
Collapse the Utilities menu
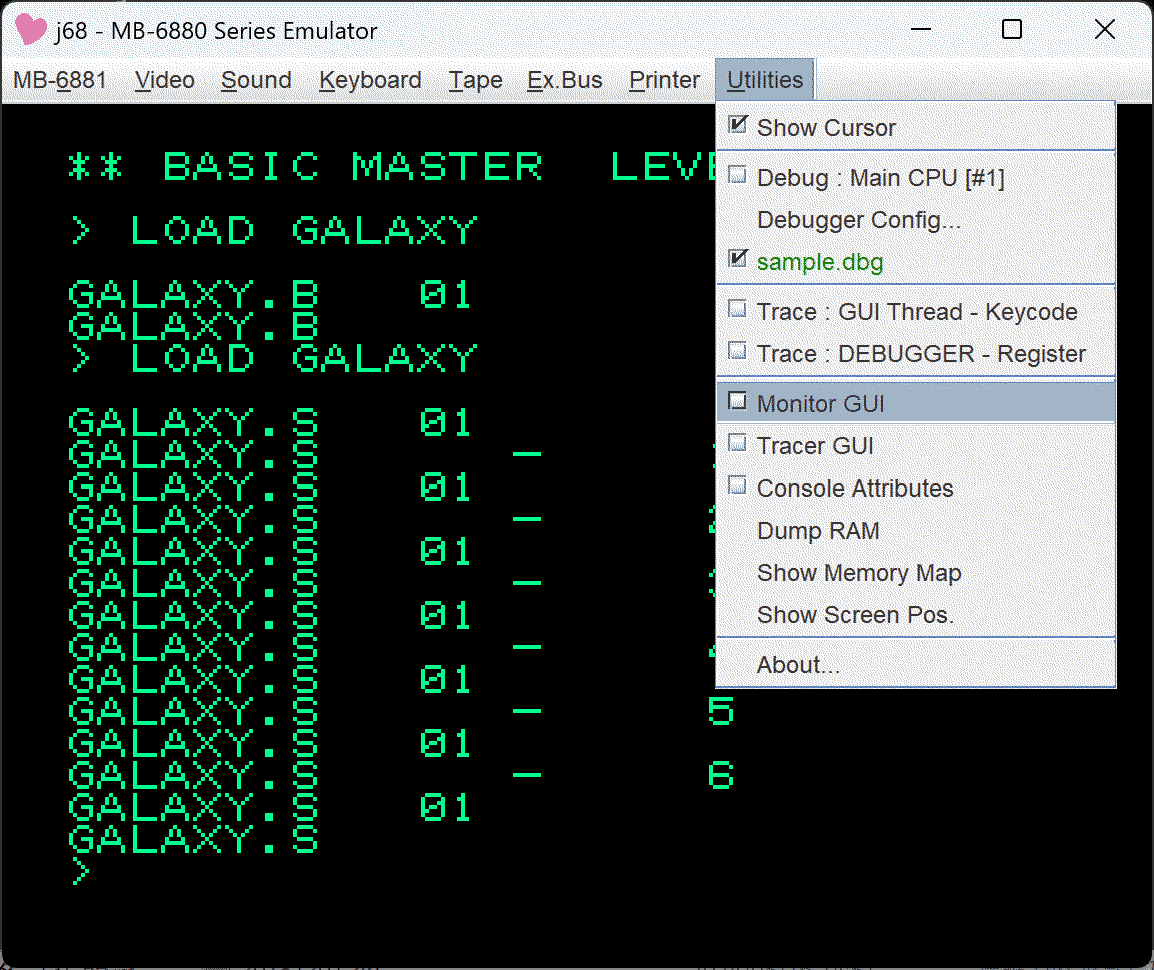tap(765, 79)
